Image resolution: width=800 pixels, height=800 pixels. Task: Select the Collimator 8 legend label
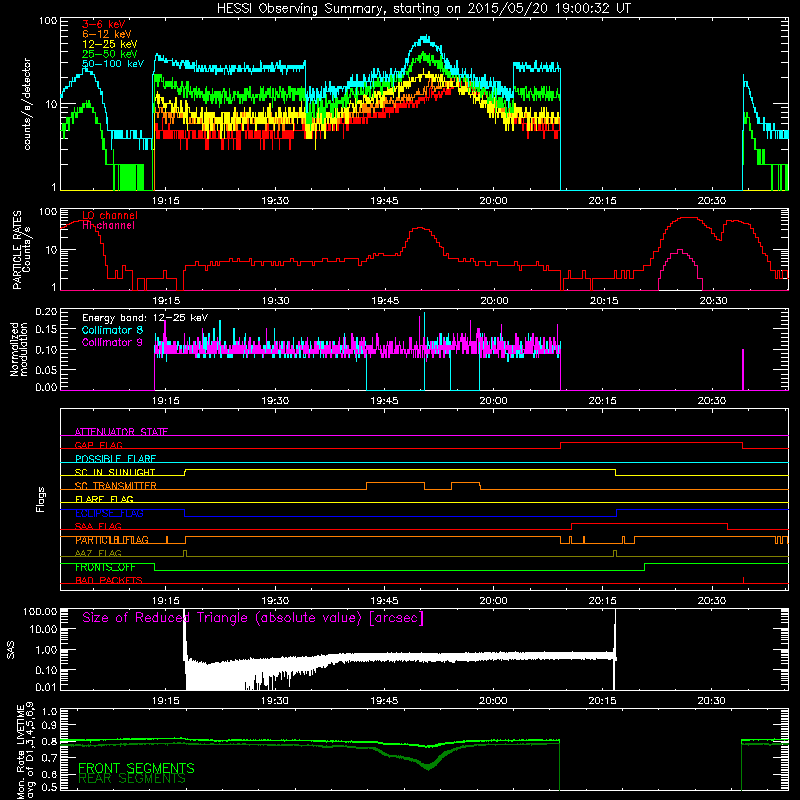tap(112, 330)
